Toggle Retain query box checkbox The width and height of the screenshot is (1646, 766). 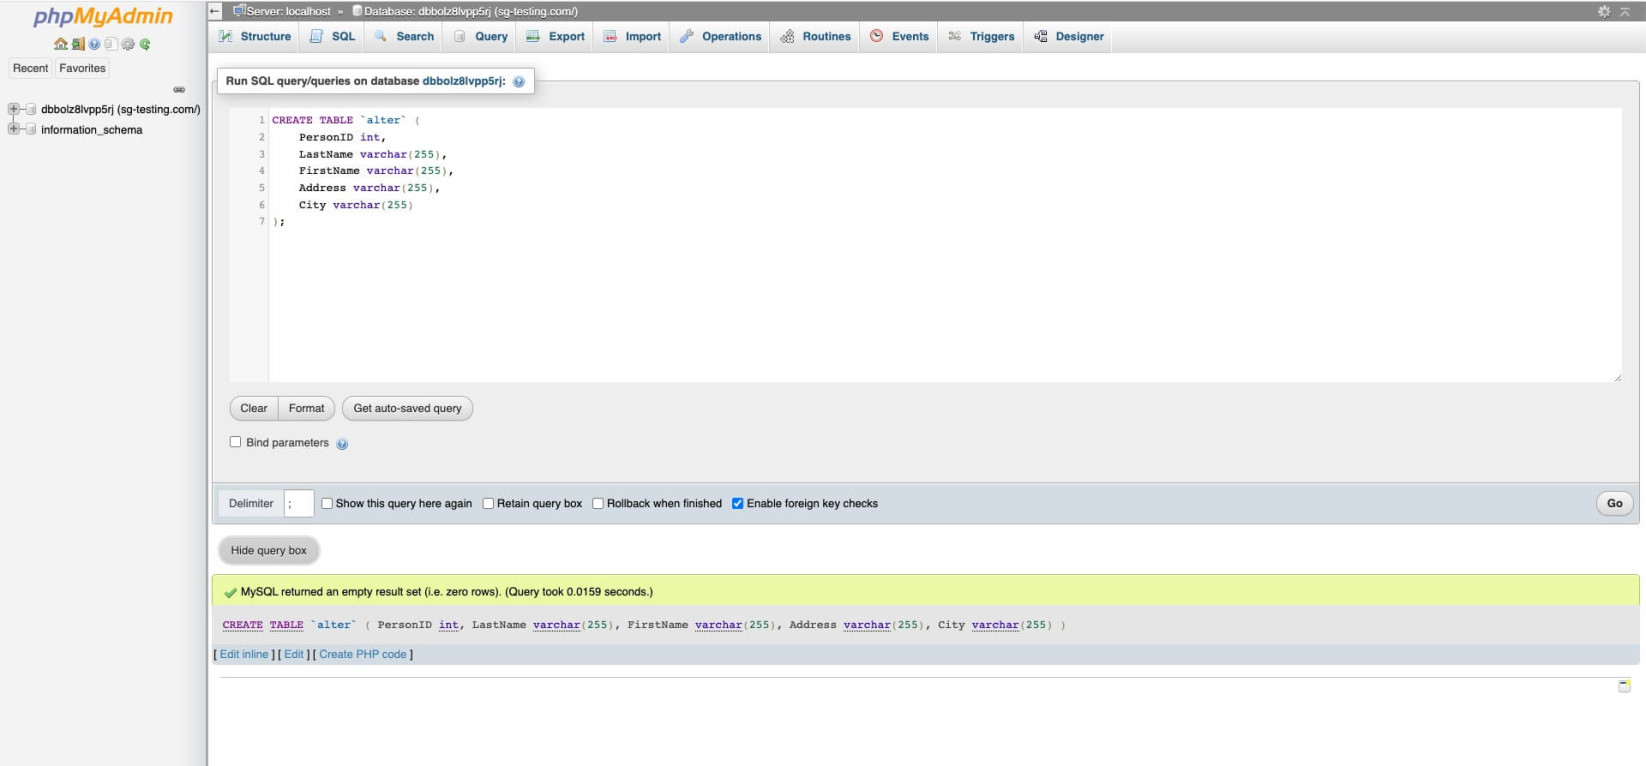488,503
